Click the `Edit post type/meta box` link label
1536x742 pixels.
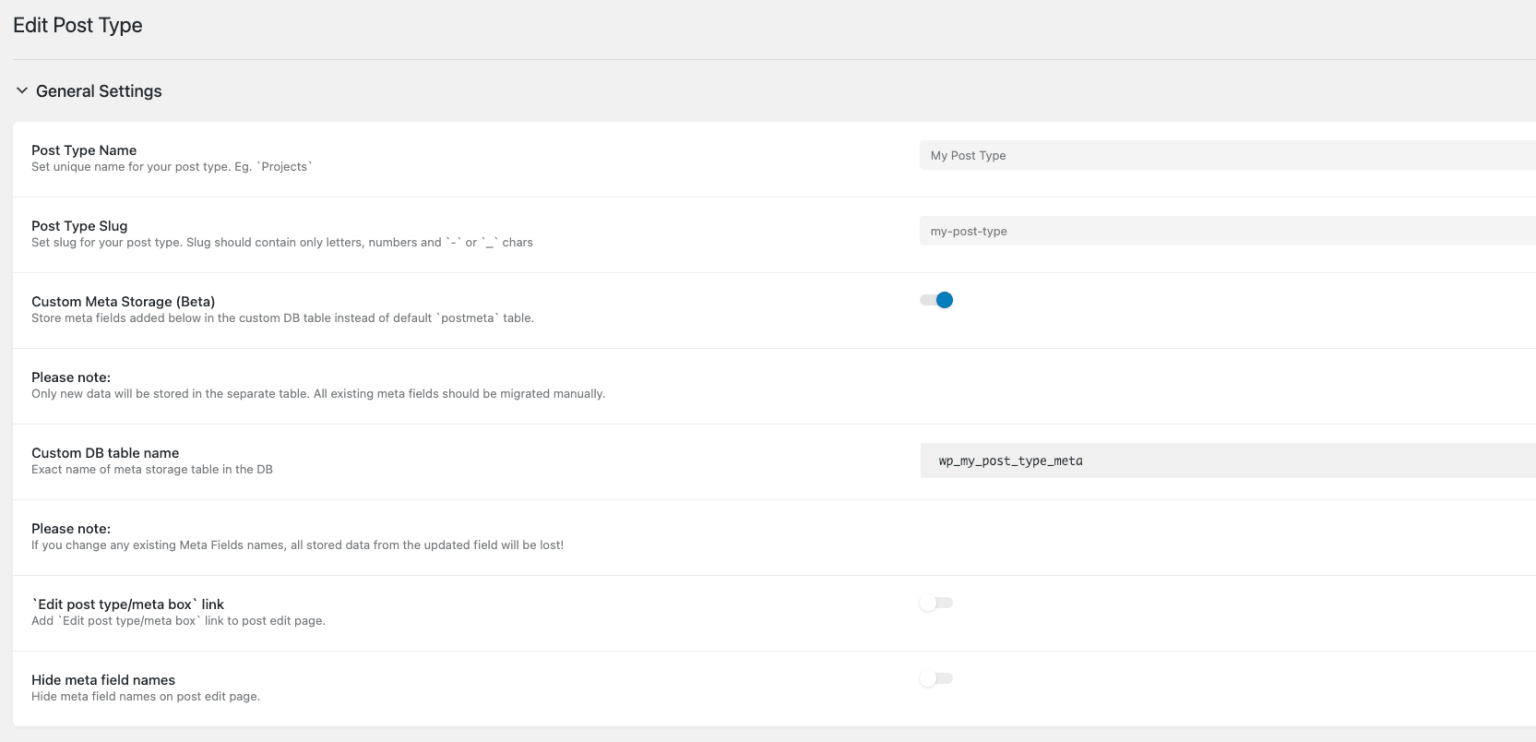pos(128,605)
